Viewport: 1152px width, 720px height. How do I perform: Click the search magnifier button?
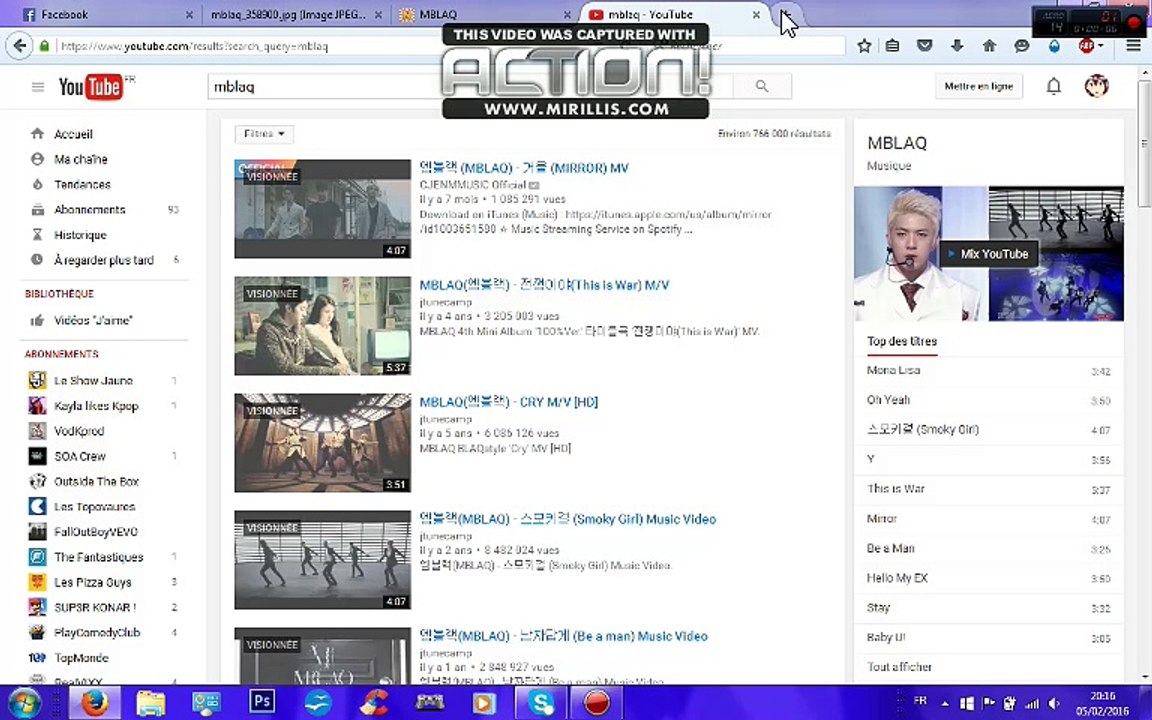pyautogui.click(x=762, y=86)
